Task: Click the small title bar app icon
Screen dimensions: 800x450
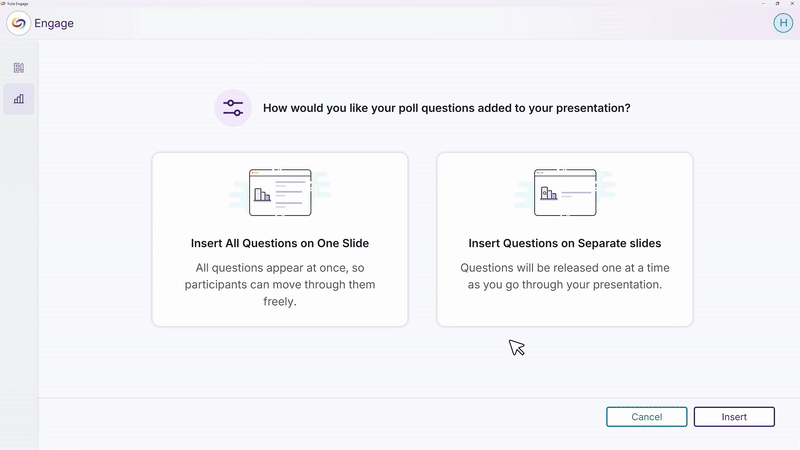Action: tap(5, 3)
